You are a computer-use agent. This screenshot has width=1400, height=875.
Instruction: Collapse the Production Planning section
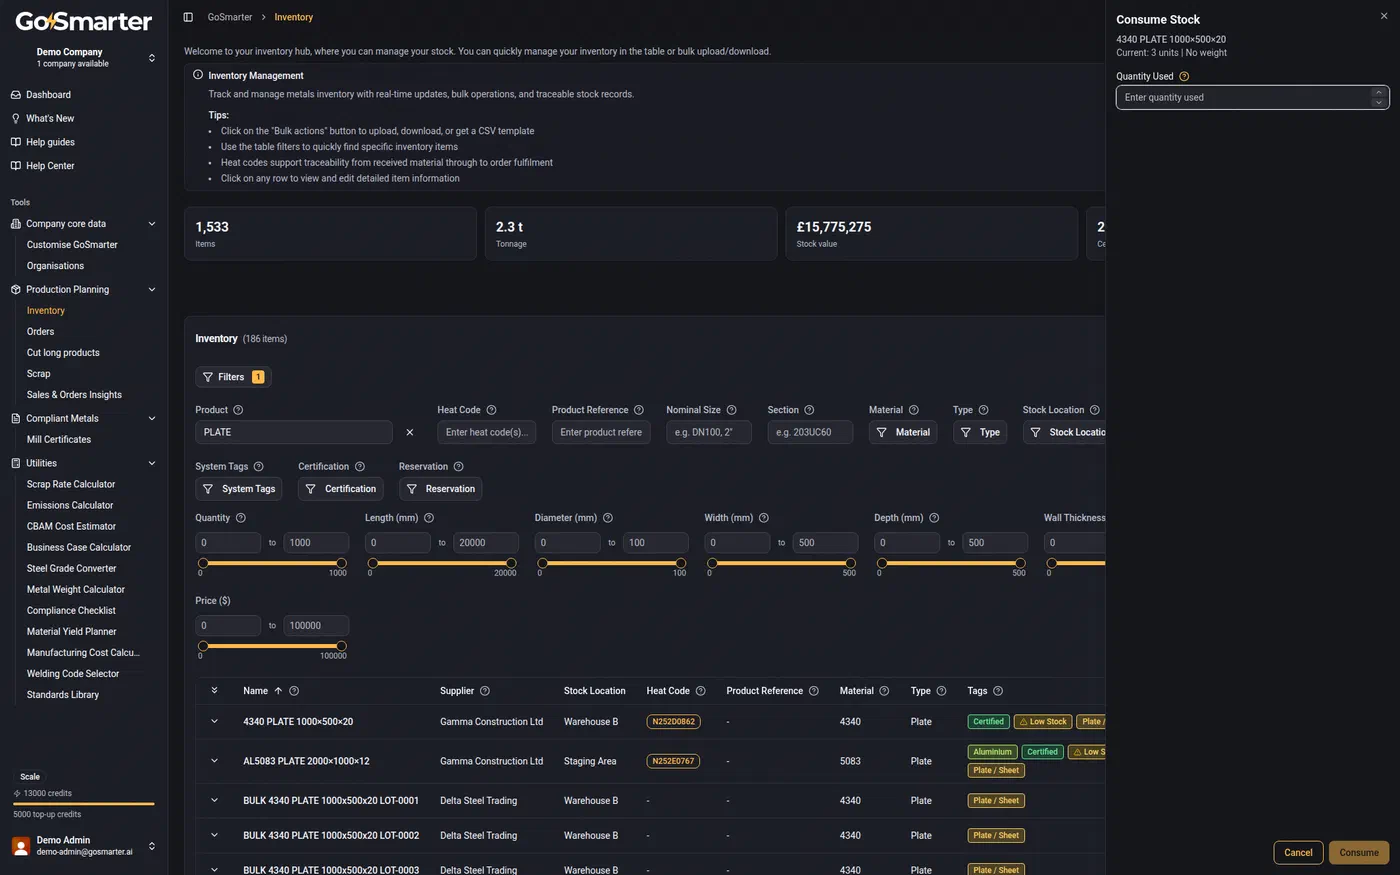(152, 290)
